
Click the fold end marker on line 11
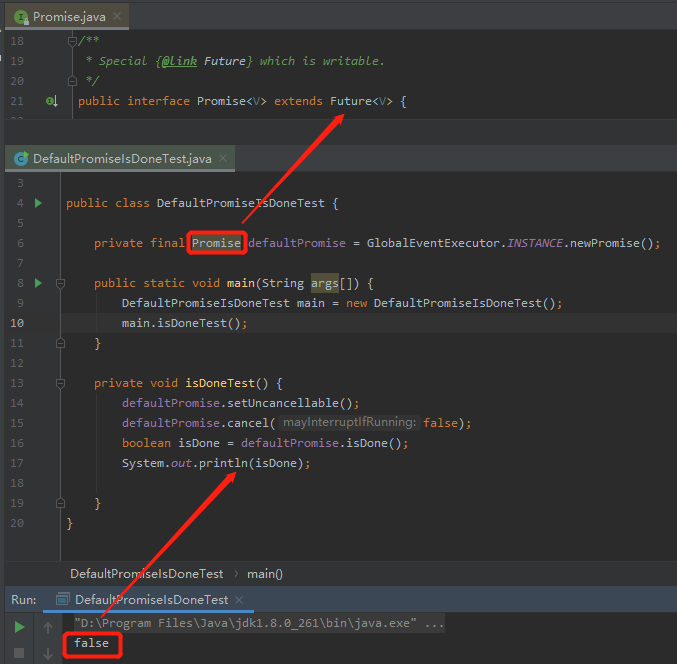(60, 343)
